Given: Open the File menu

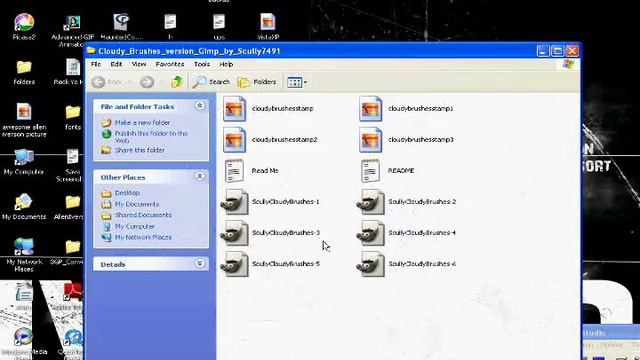Looking at the screenshot, I should pos(96,64).
